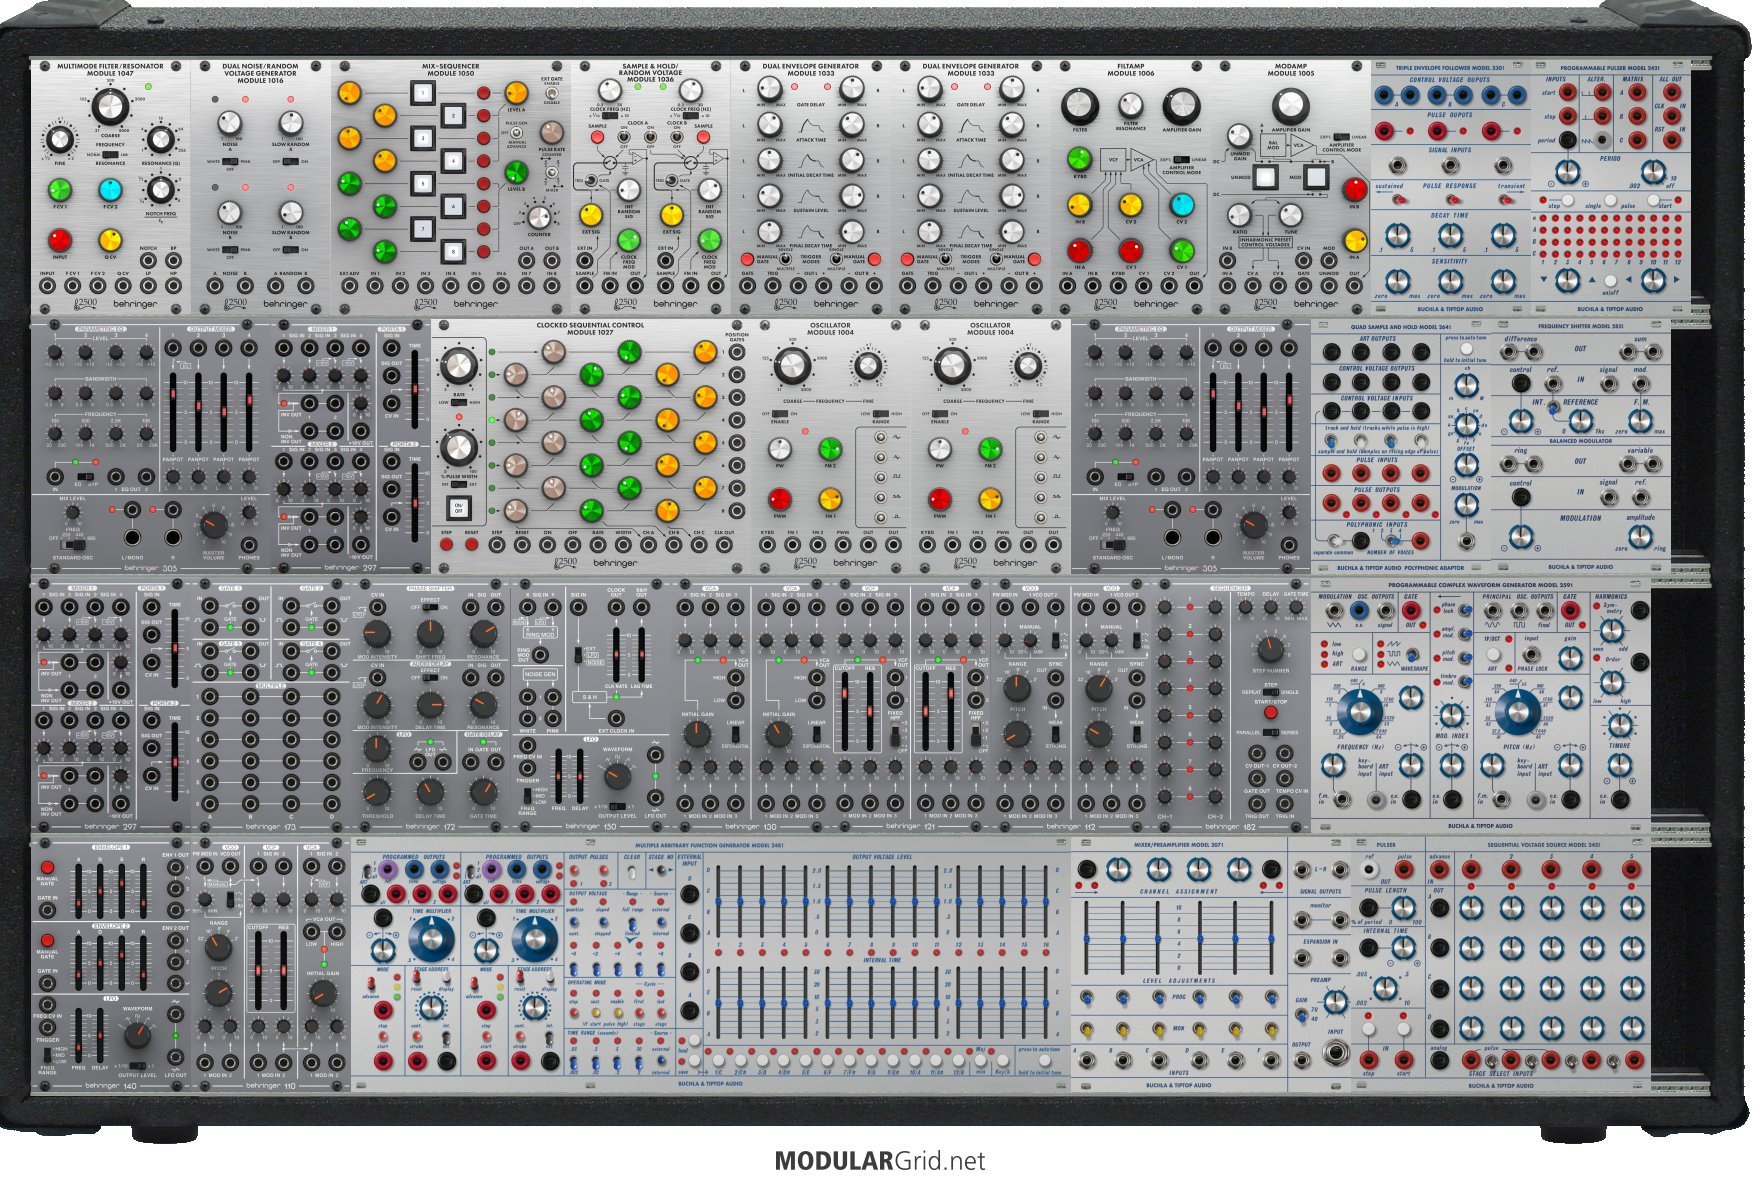Flip the Amplifier Control Mode switch on Filtamp

tap(1180, 159)
